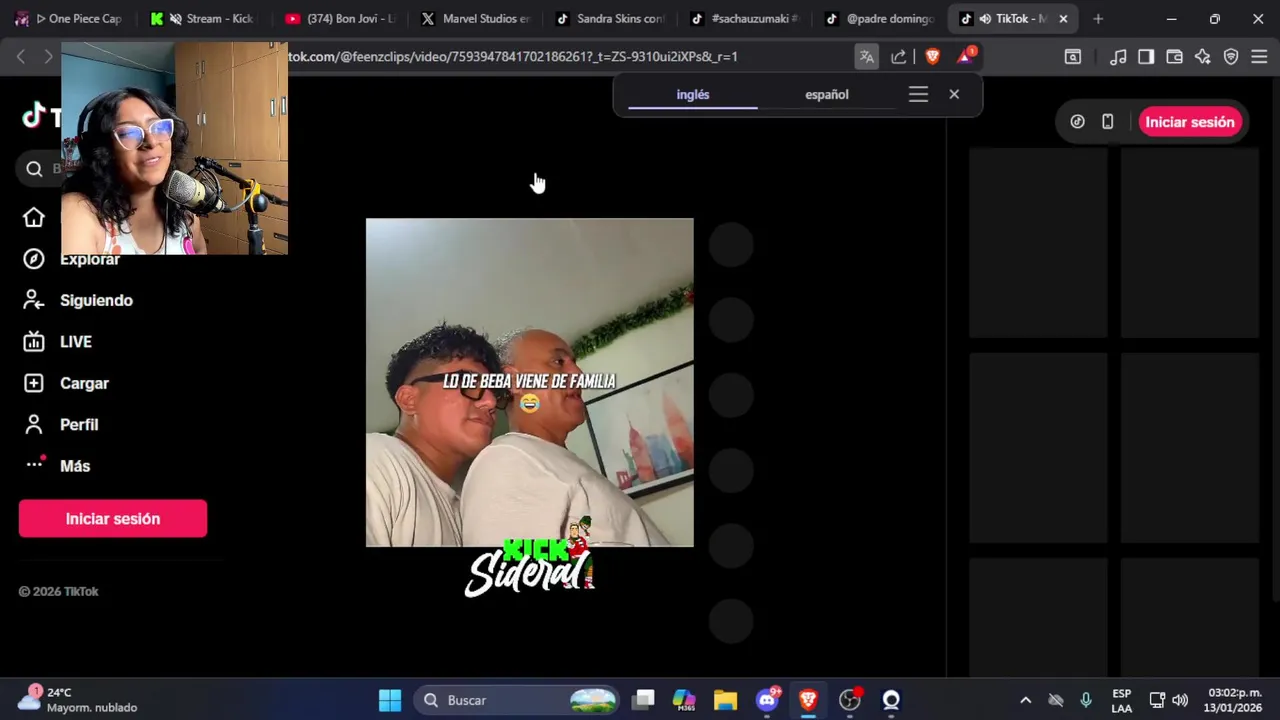Open the volume tray icon
1280x720 pixels.
point(1180,700)
